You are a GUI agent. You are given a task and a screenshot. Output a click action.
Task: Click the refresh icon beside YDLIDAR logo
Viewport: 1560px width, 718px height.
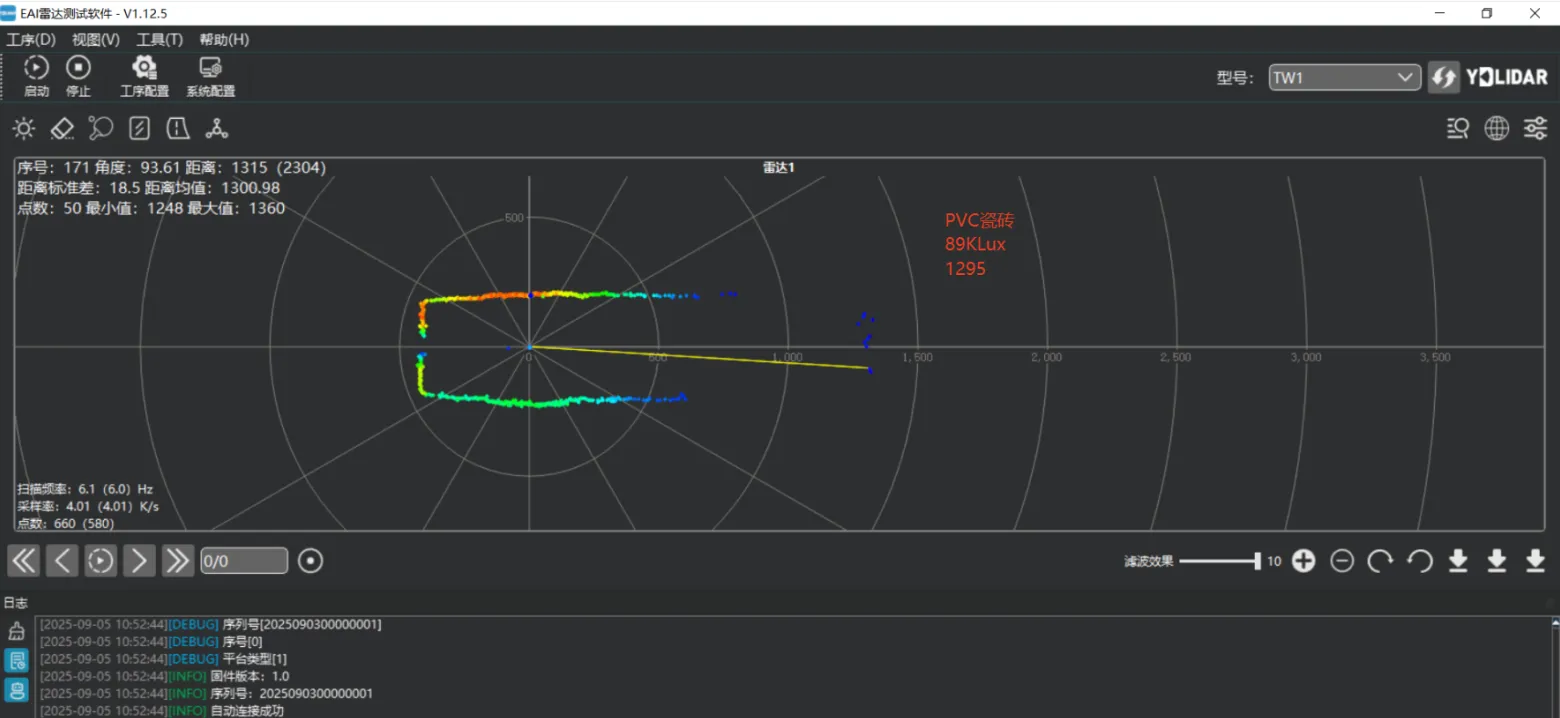pos(1443,78)
